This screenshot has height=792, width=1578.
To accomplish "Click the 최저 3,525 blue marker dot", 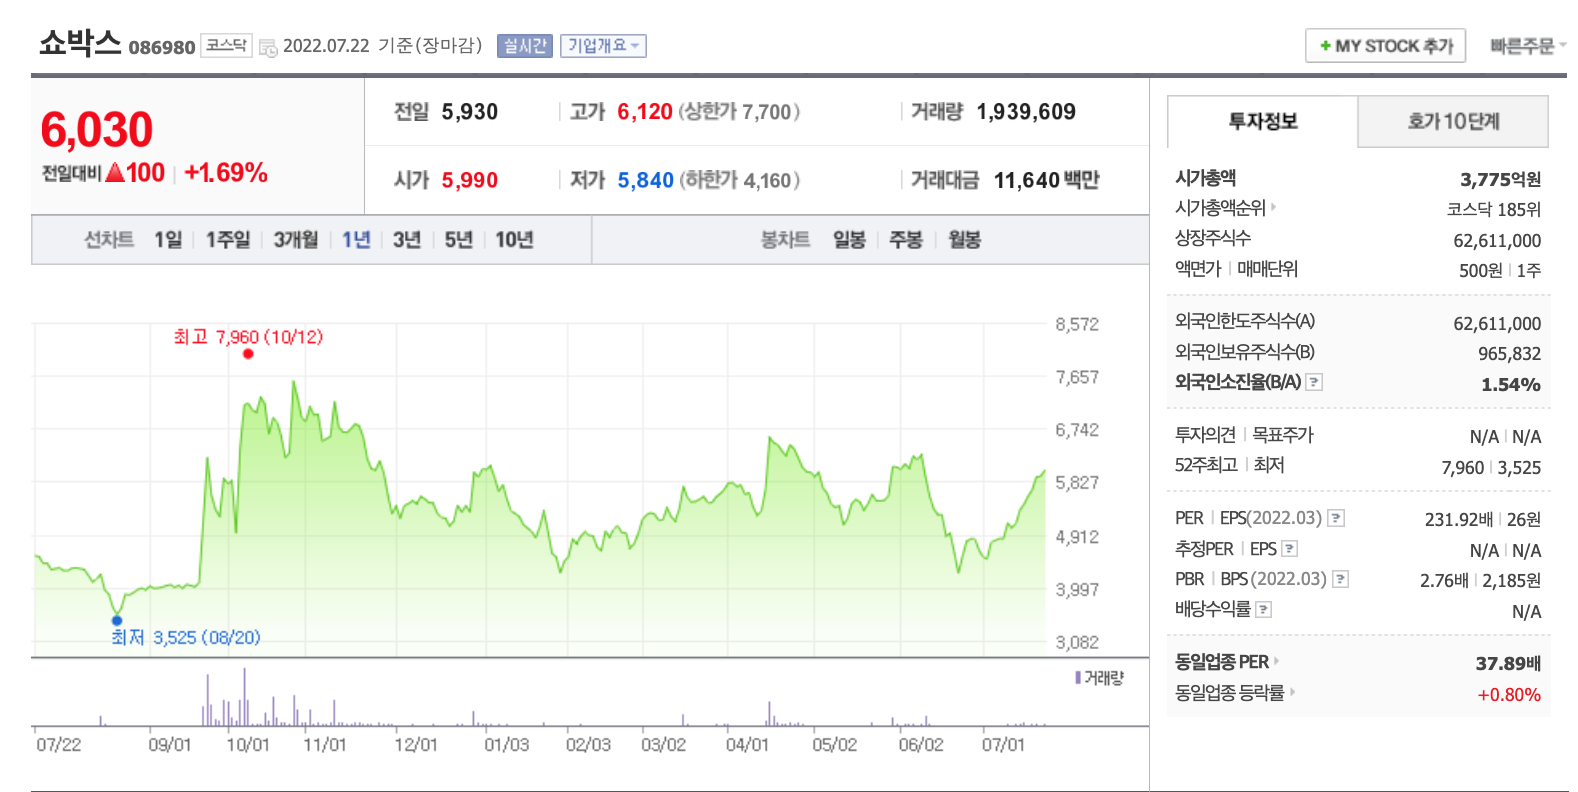I will coord(117,620).
